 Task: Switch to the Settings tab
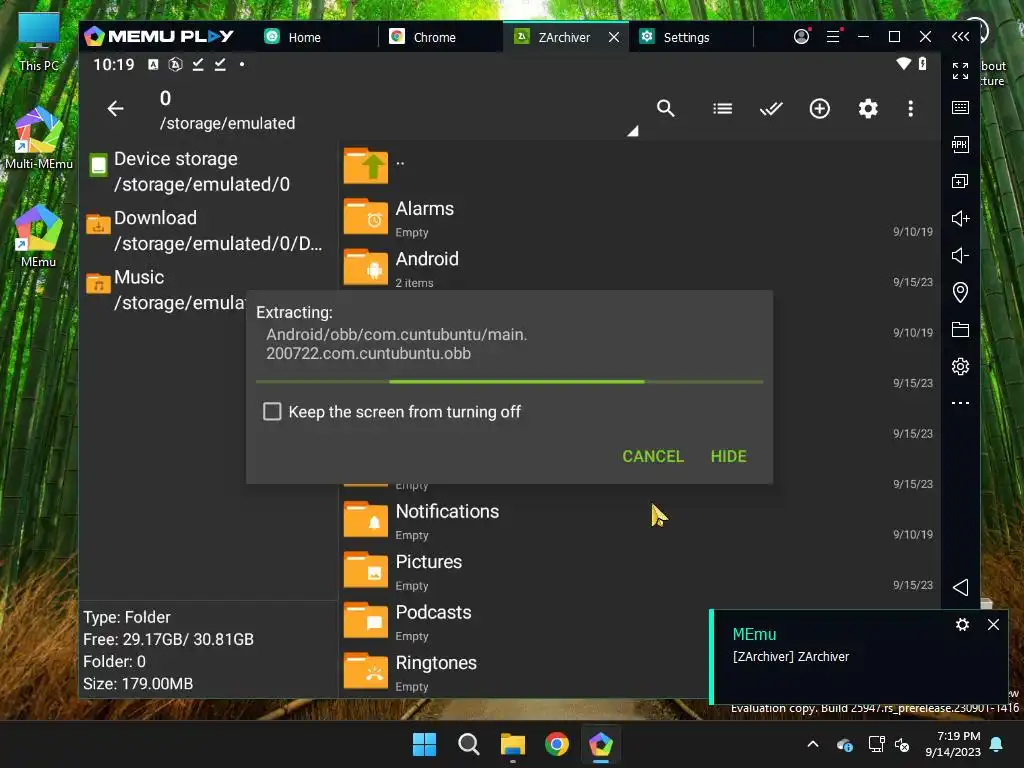676,37
